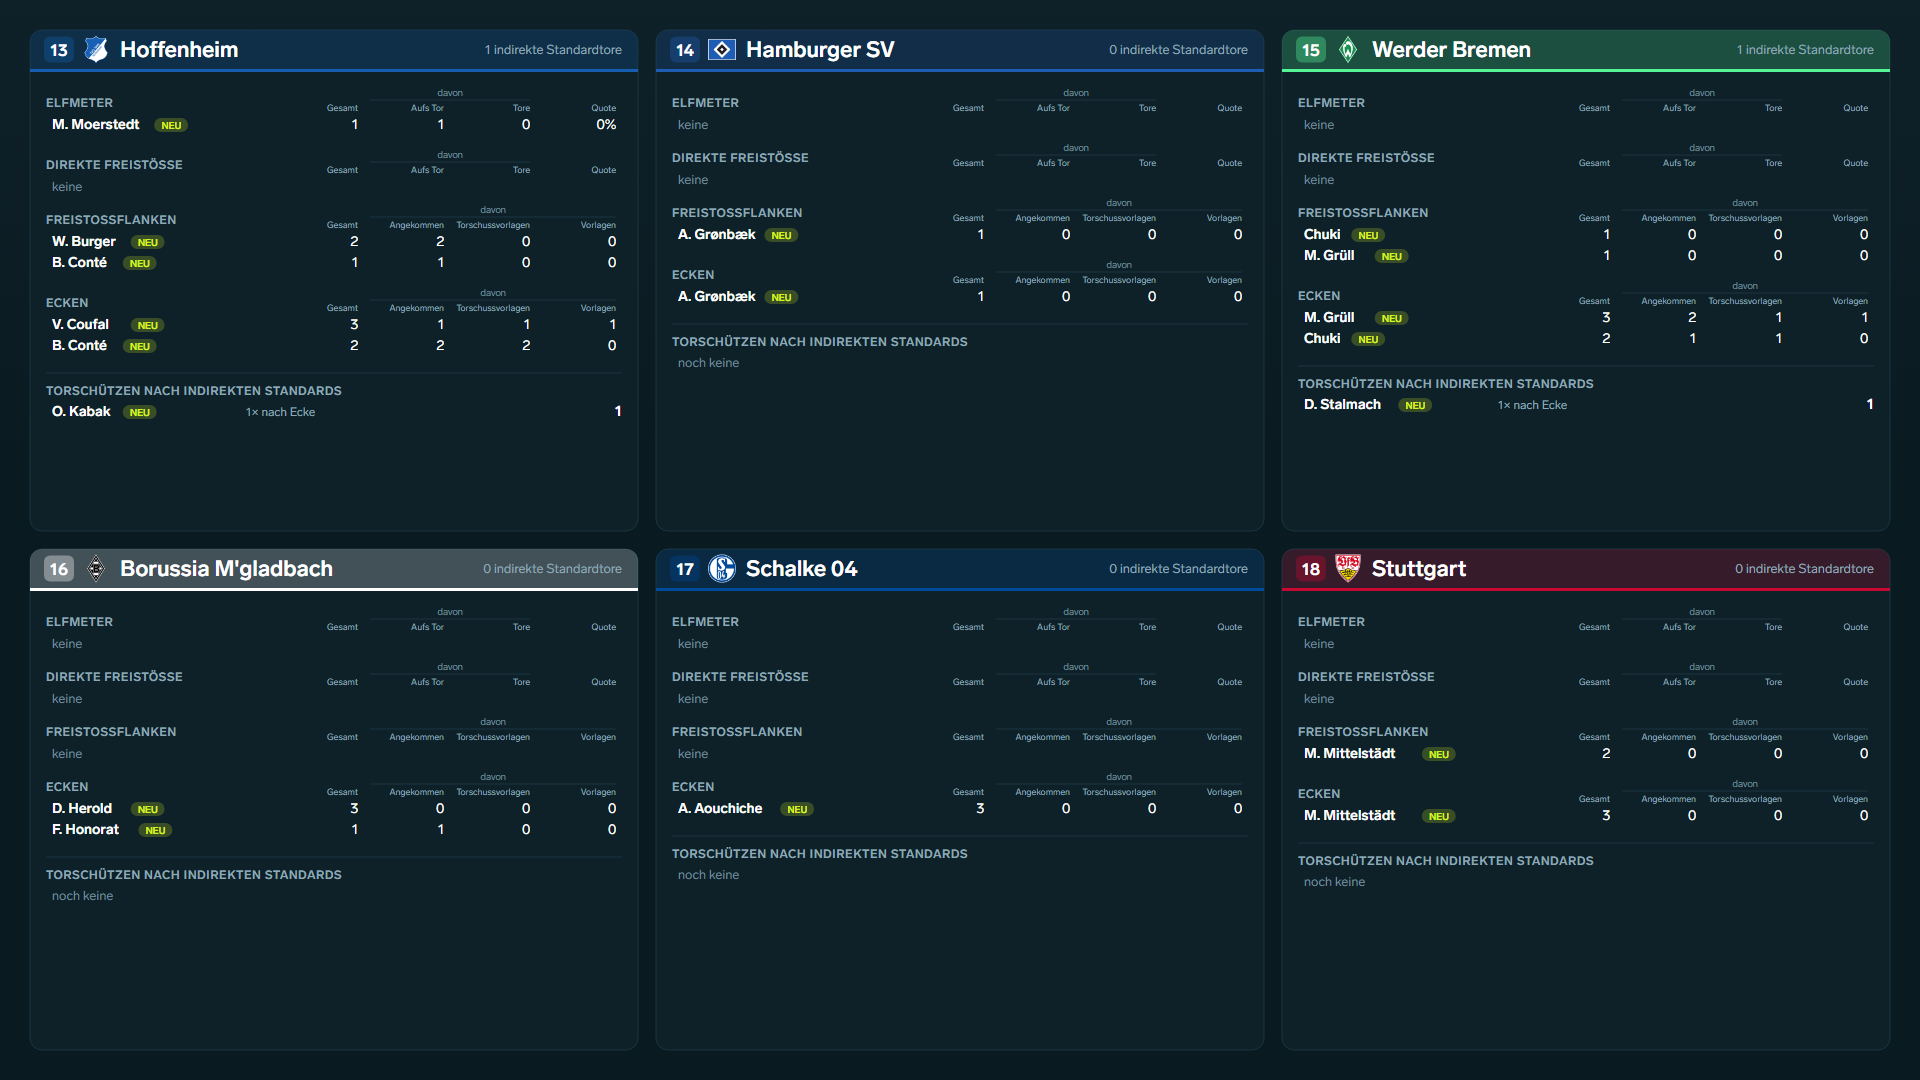The image size is (1920, 1080).
Task: Click the Borussia M'gladbach club crest
Action: tap(96, 569)
